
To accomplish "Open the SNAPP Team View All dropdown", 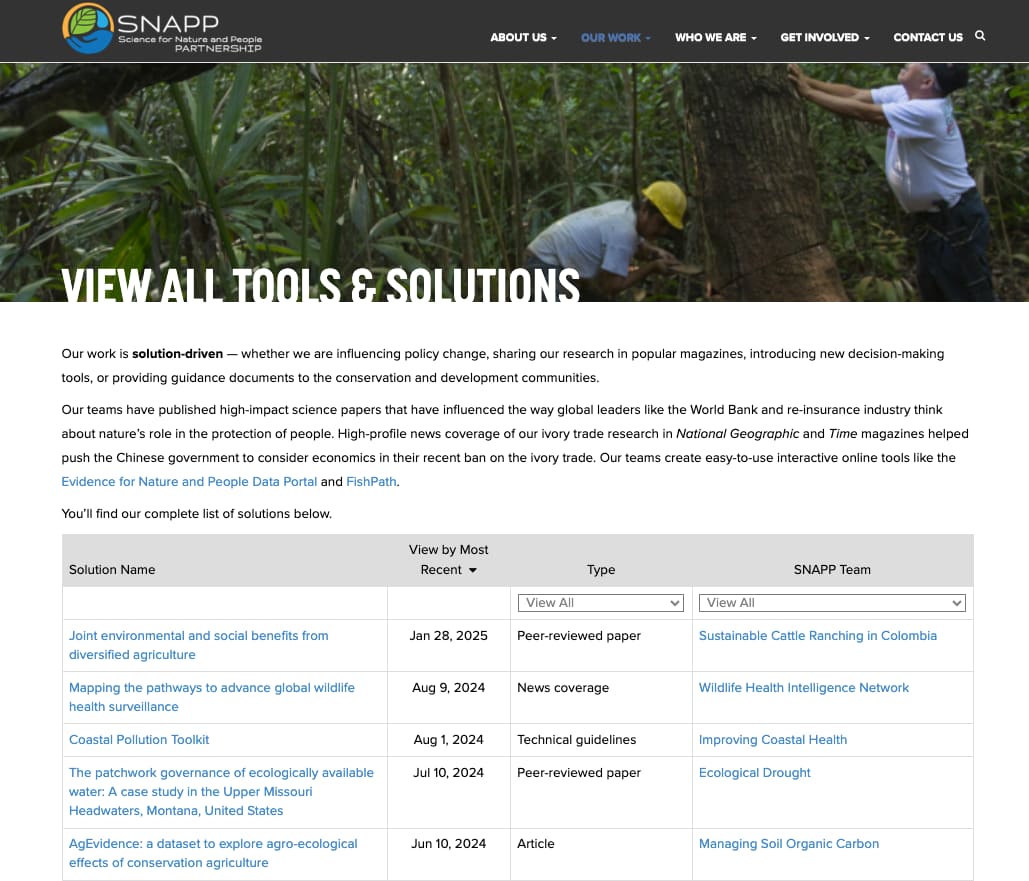I will 832,602.
